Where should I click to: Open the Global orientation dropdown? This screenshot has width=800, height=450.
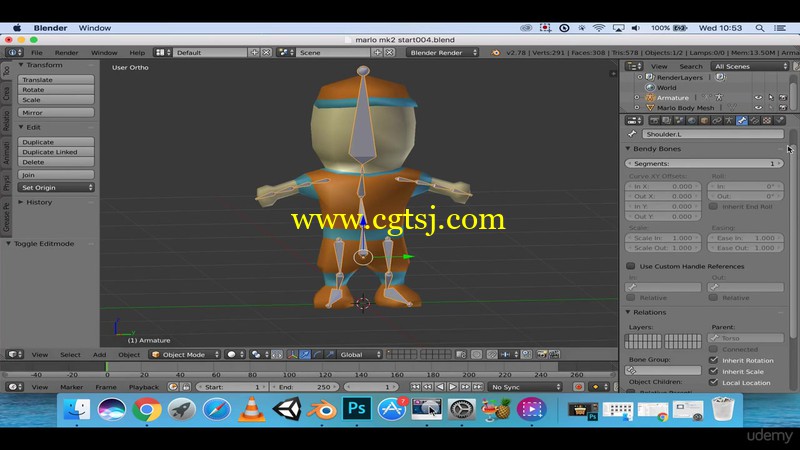click(x=360, y=355)
